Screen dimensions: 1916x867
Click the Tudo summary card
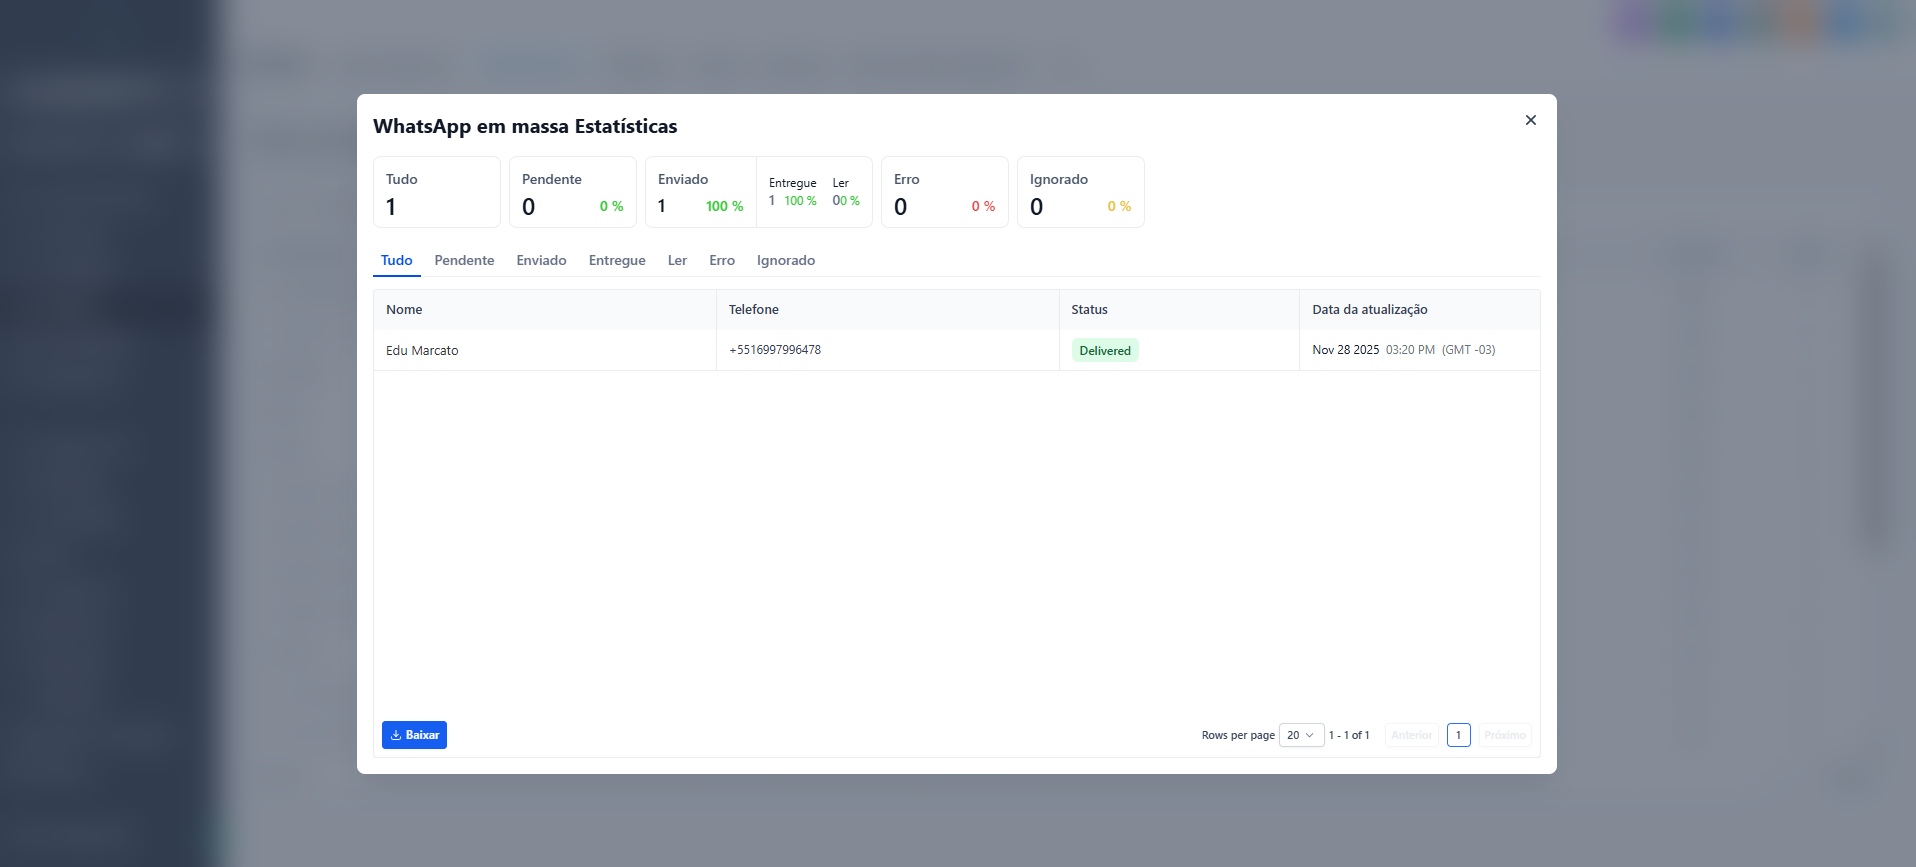(x=437, y=192)
